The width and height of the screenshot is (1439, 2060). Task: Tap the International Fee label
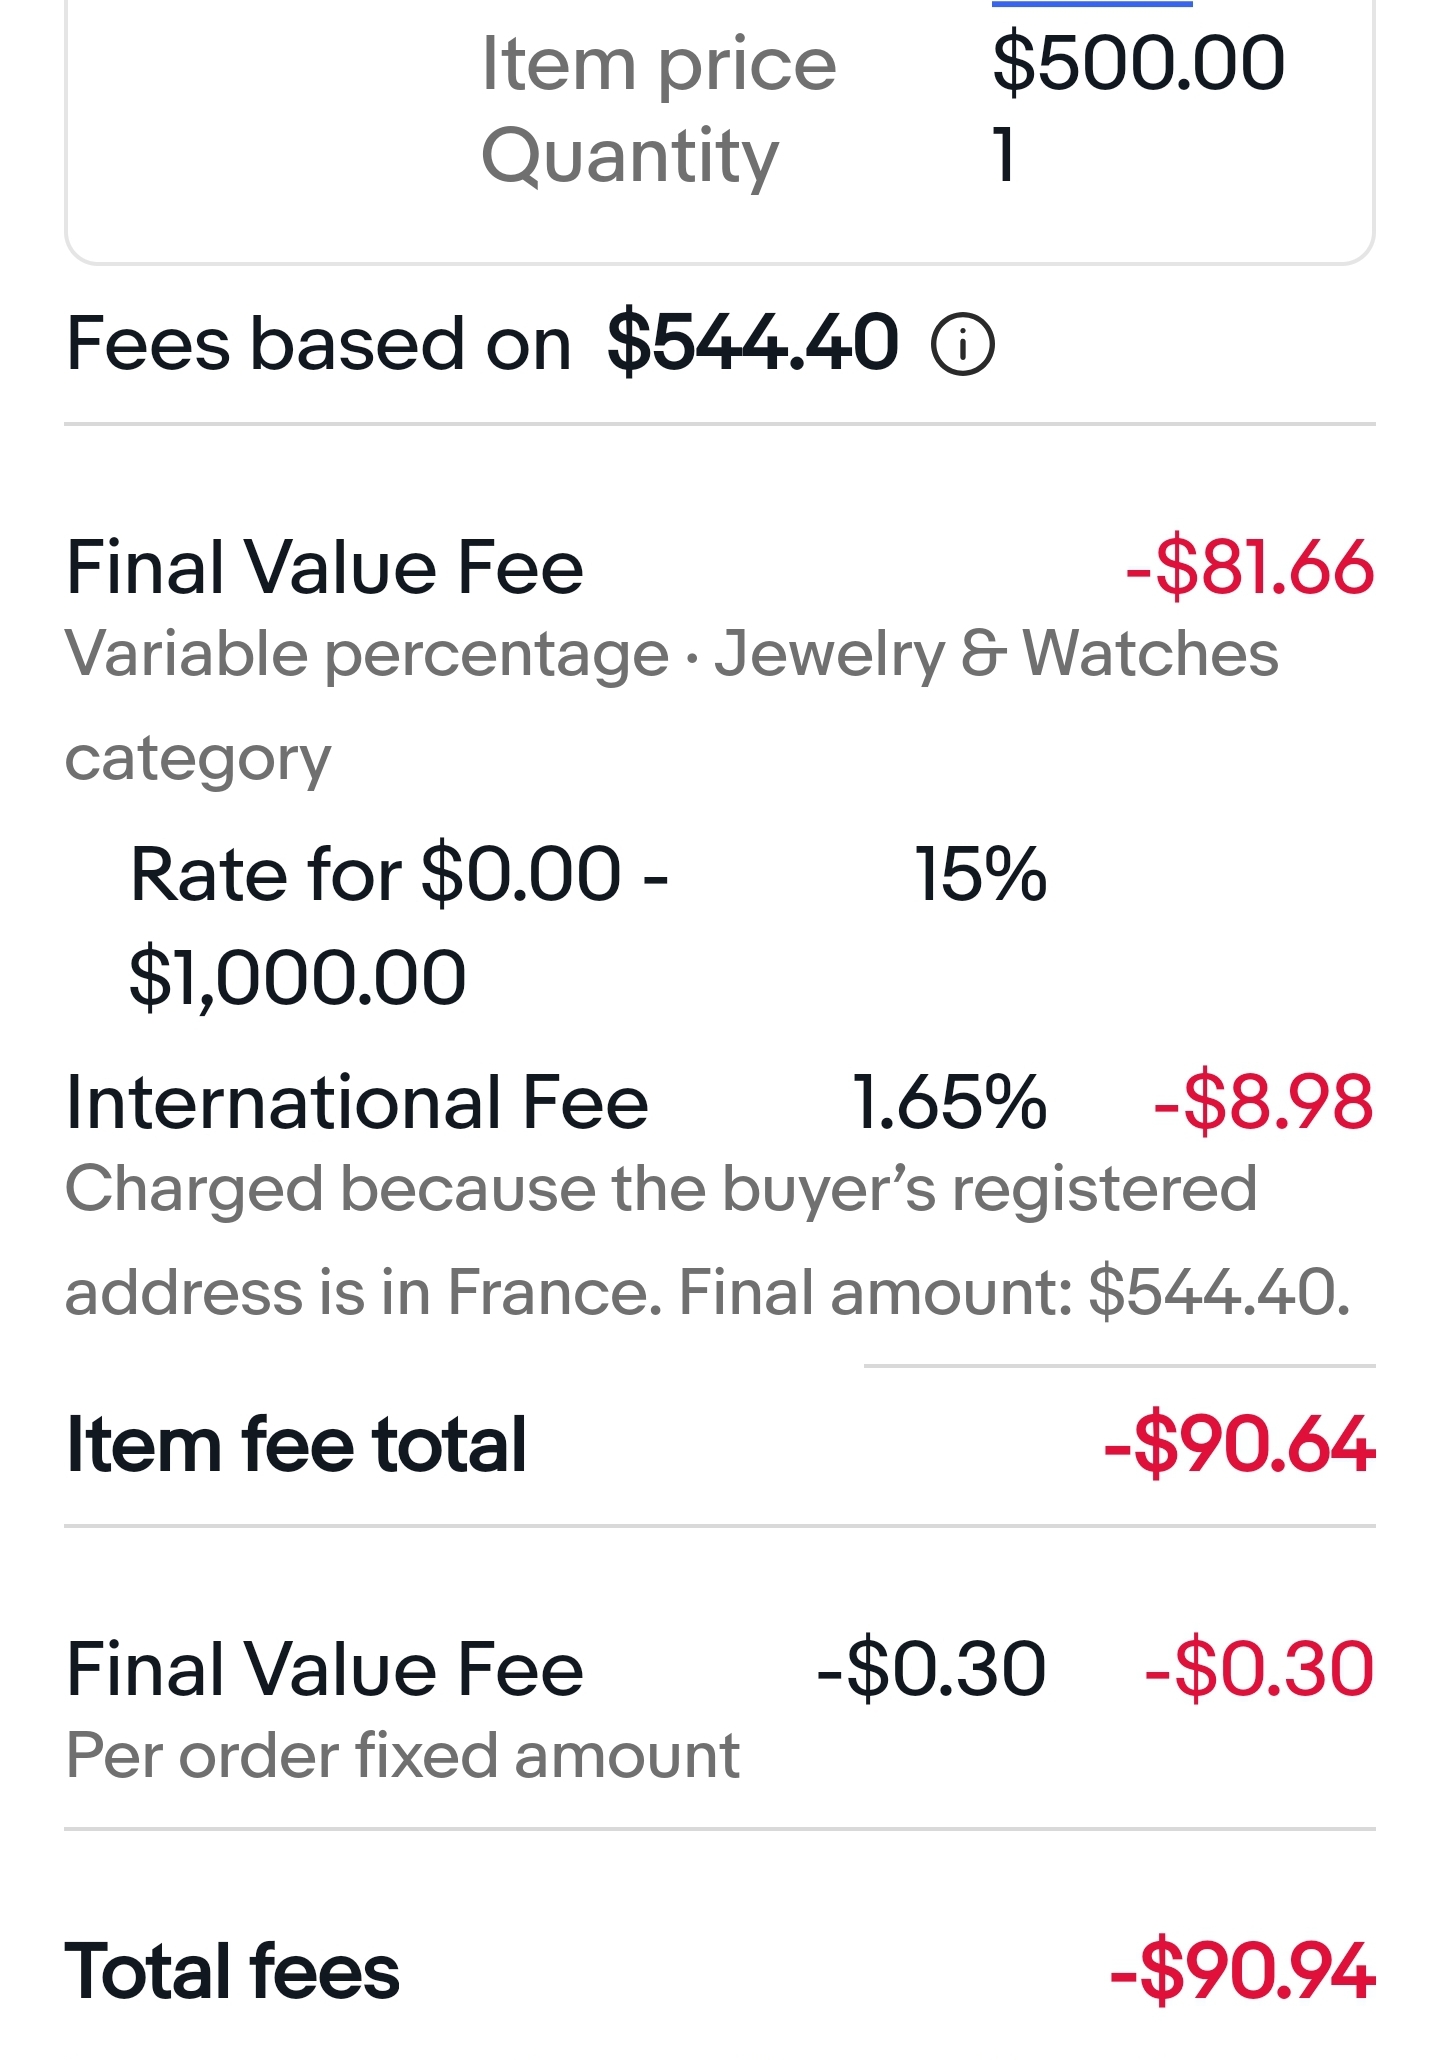tap(357, 1103)
